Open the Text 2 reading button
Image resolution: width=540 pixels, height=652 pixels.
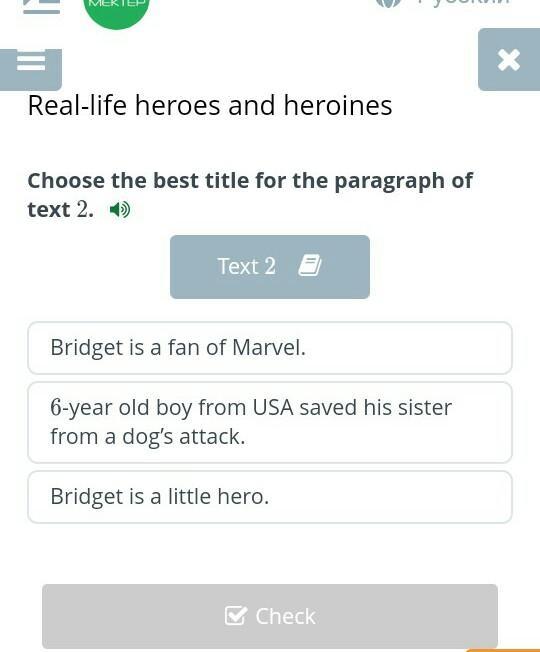tap(270, 267)
